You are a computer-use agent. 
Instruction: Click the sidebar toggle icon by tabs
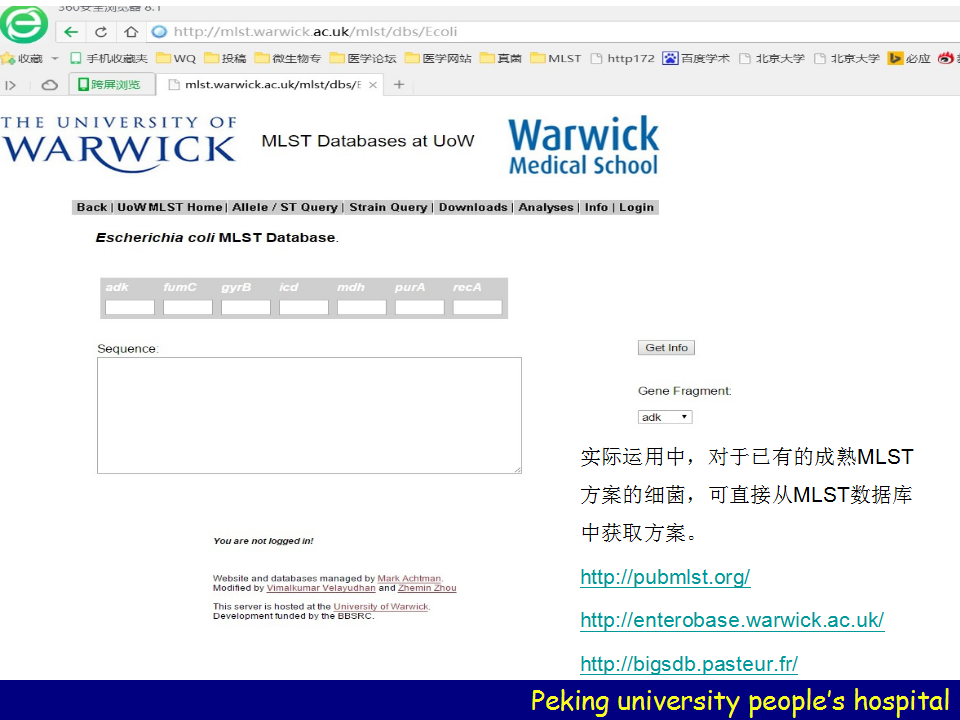(x=10, y=85)
